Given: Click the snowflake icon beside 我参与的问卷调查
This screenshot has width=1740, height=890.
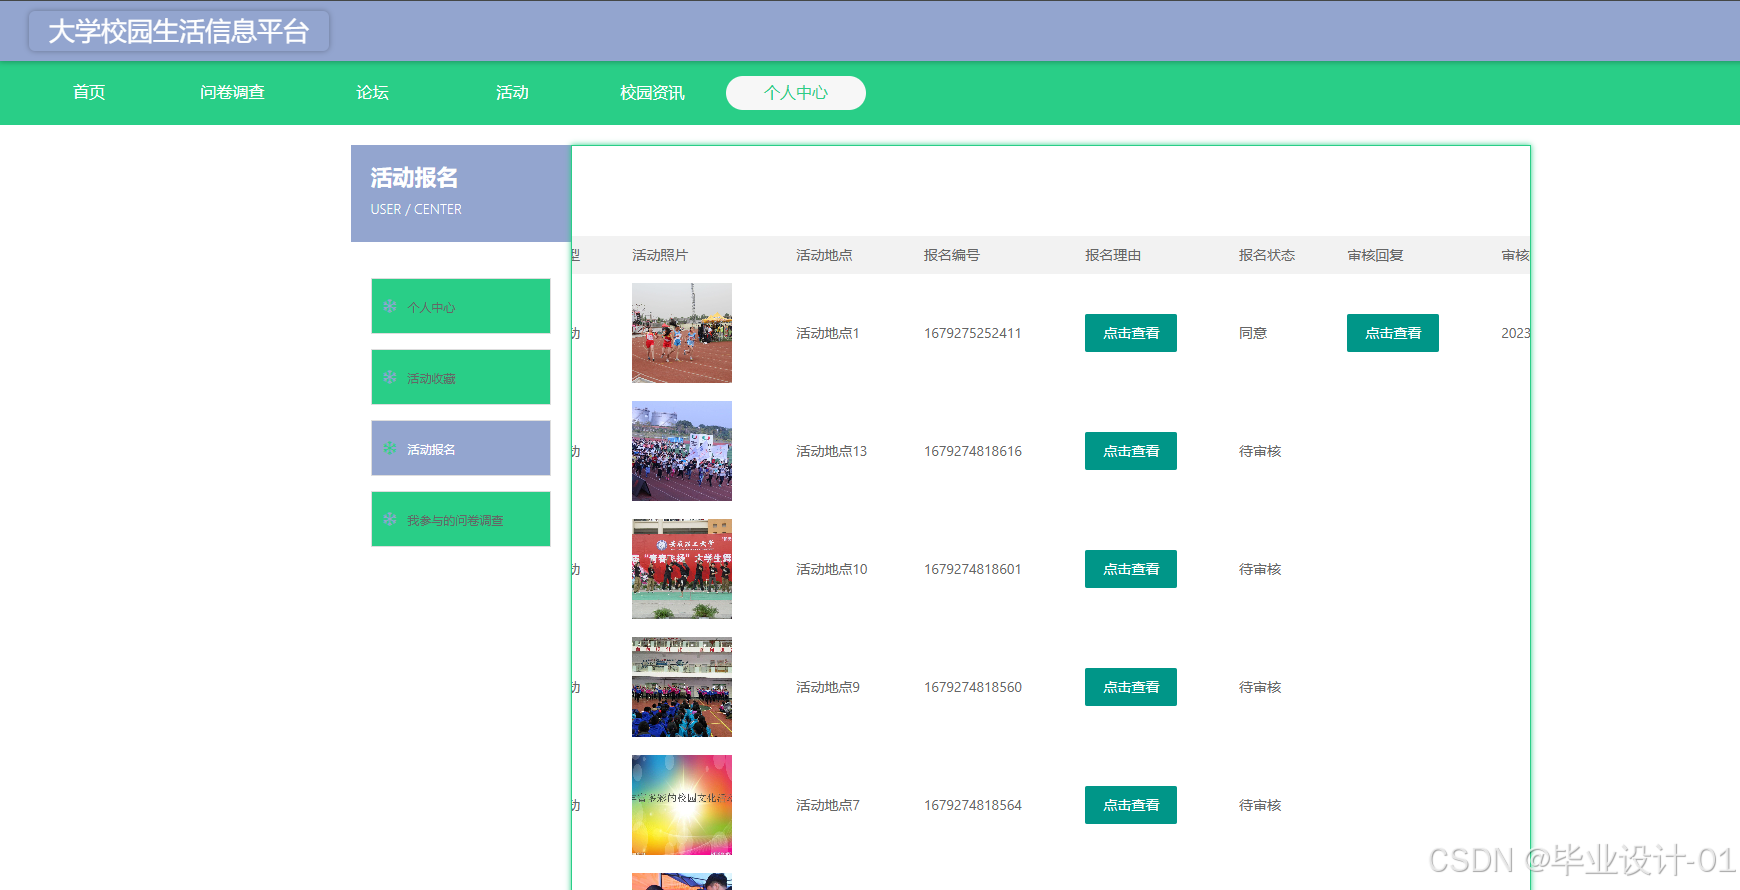Looking at the screenshot, I should coord(390,519).
